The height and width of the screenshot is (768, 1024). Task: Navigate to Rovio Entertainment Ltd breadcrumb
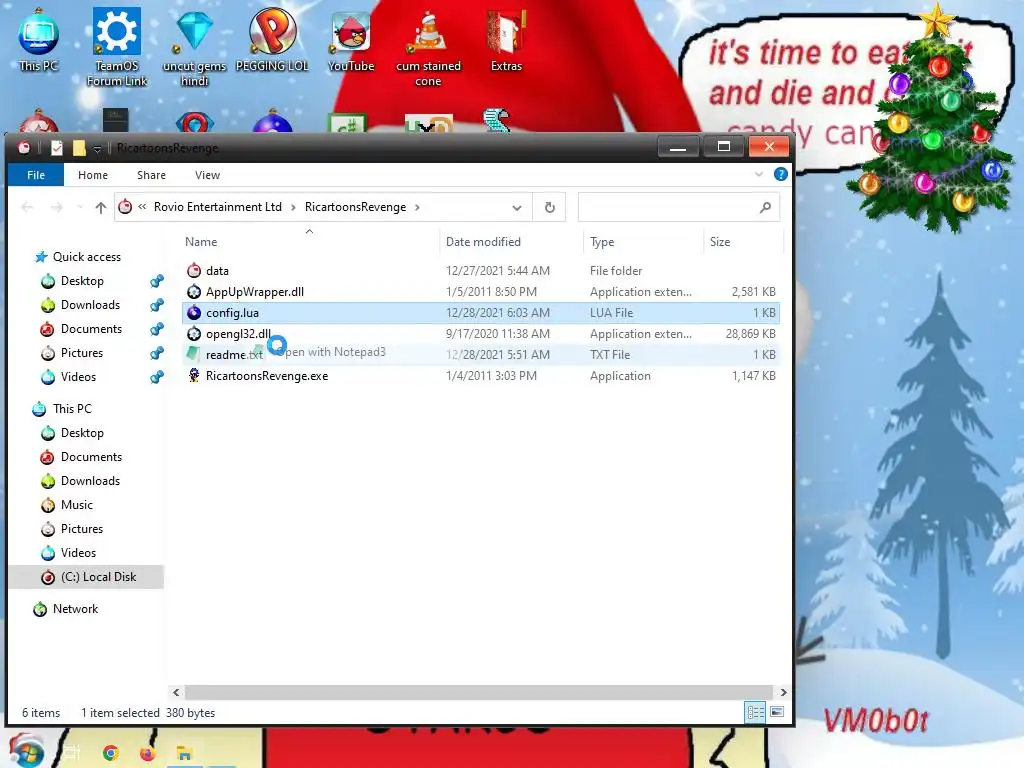[217, 207]
